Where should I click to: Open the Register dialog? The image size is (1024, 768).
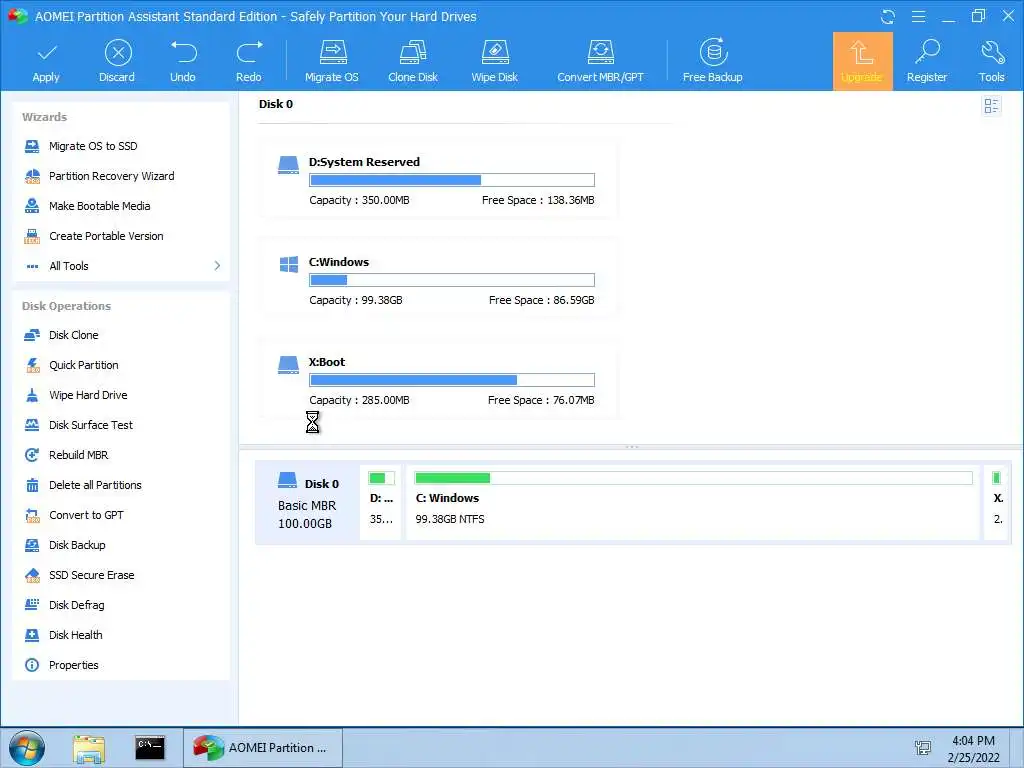[927, 63]
